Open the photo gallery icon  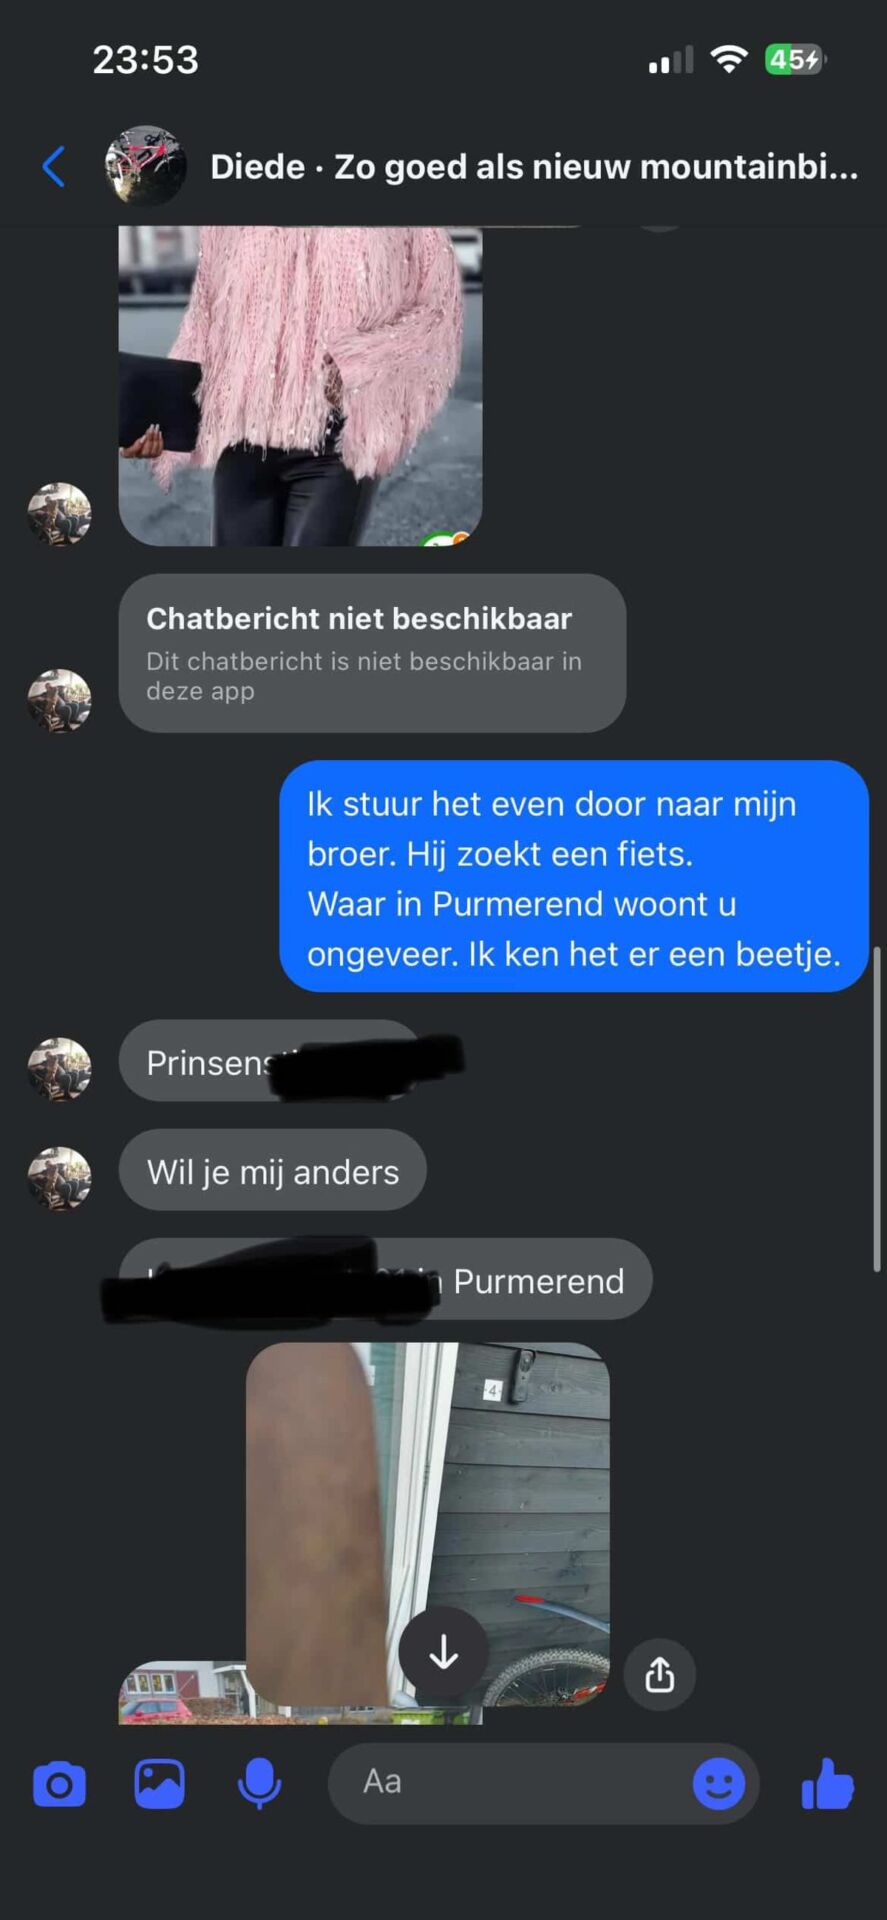[x=160, y=1783]
